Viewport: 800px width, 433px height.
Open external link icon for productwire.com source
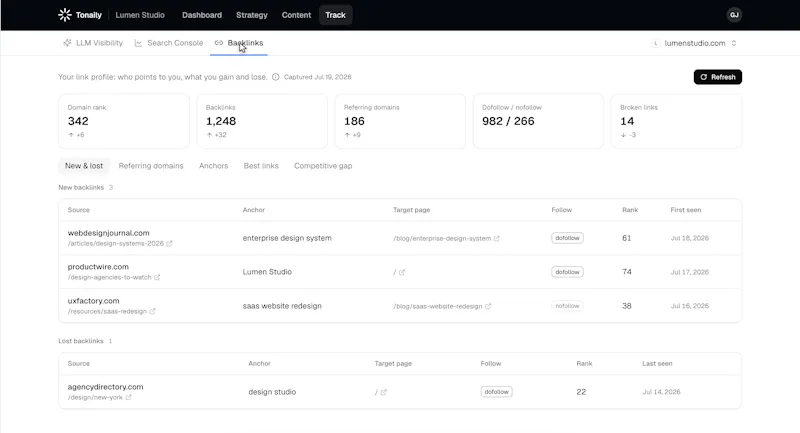157,277
